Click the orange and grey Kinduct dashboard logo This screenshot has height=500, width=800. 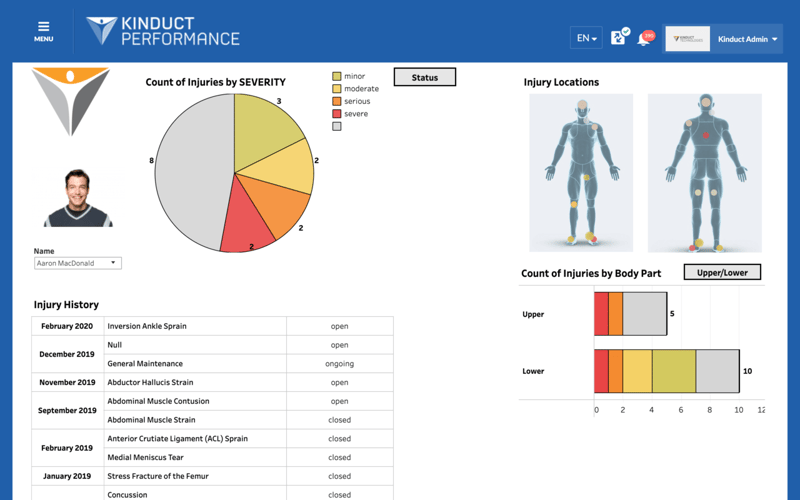point(70,100)
